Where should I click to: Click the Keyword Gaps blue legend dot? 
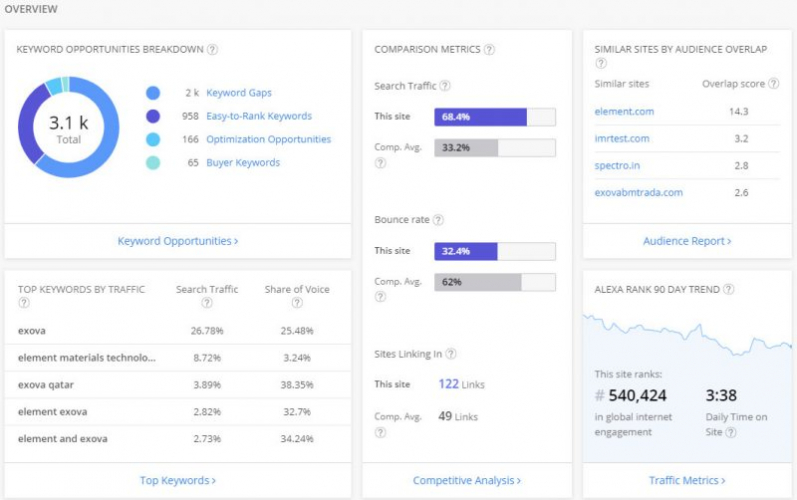[153, 93]
